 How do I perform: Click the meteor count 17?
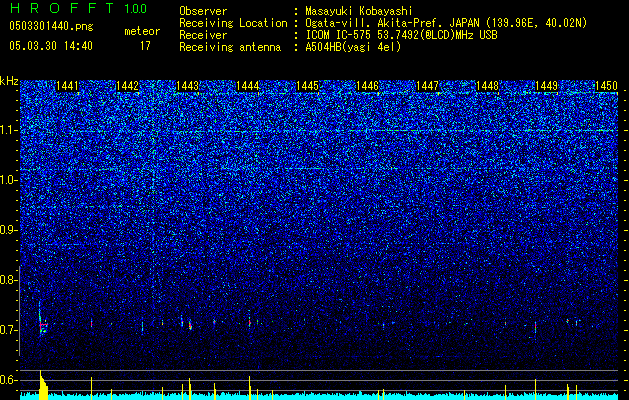(145, 46)
